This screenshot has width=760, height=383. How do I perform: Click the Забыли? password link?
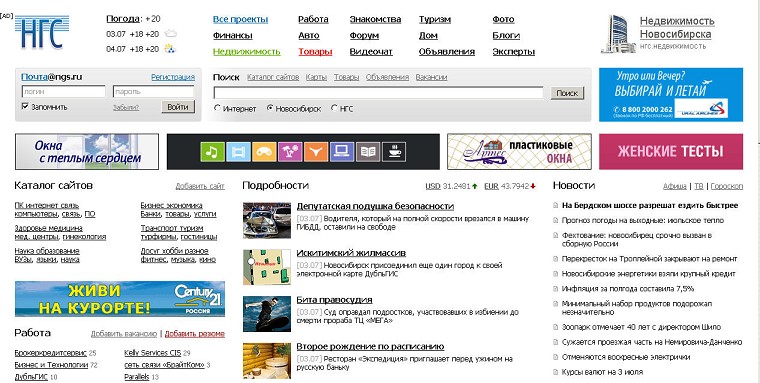[x=126, y=108]
